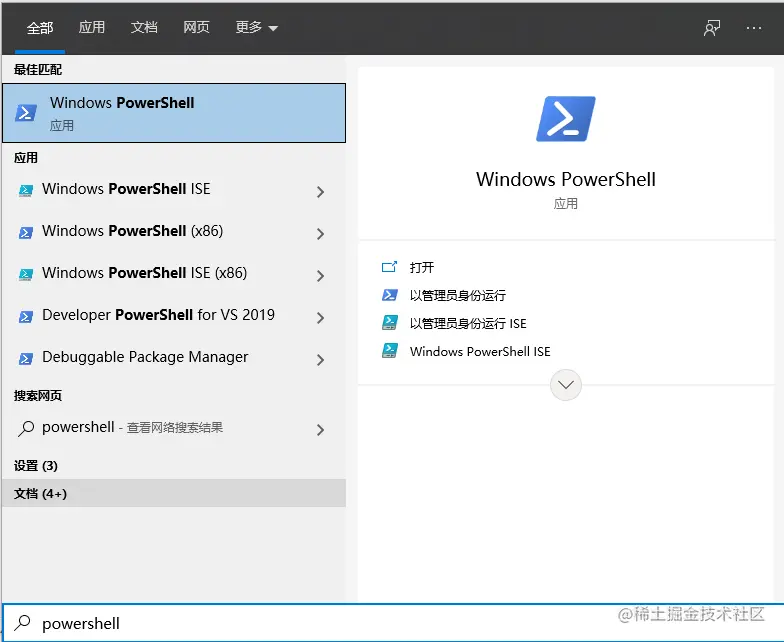This screenshot has height=642, width=784.
Task: Open the three-dot options menu
Action: click(x=754, y=28)
